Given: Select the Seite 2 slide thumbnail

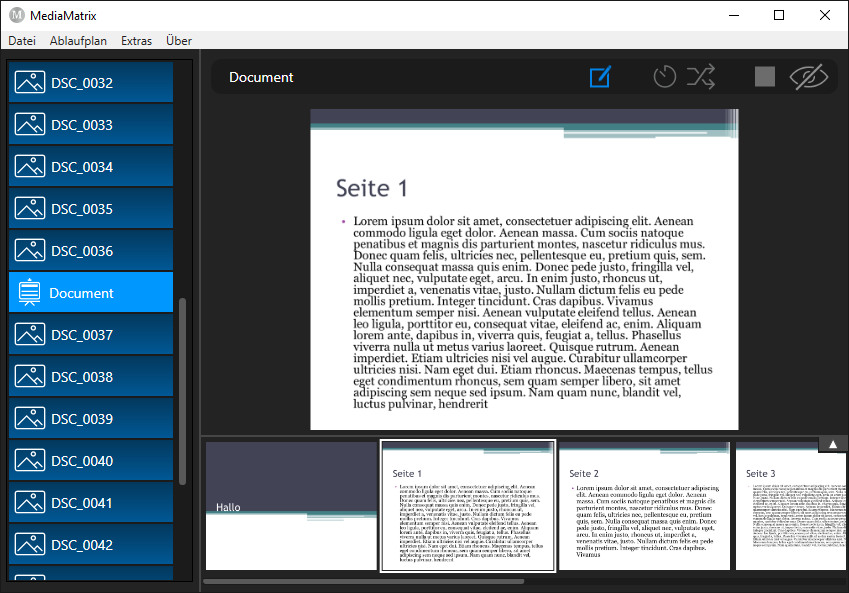Looking at the screenshot, I should coord(645,506).
